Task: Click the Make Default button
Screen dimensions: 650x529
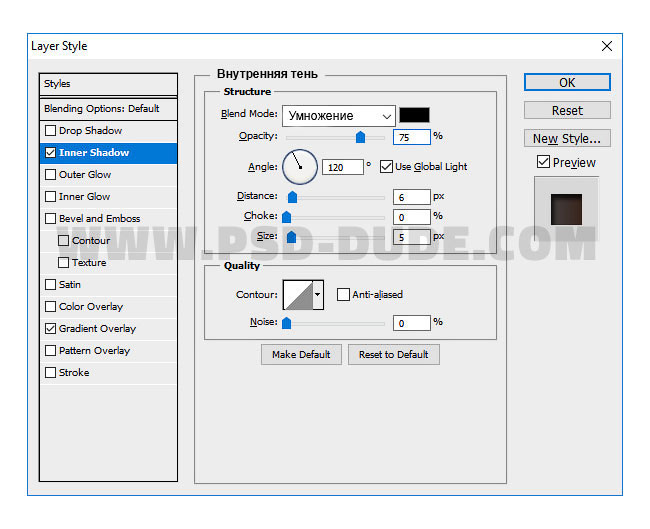Action: point(301,354)
